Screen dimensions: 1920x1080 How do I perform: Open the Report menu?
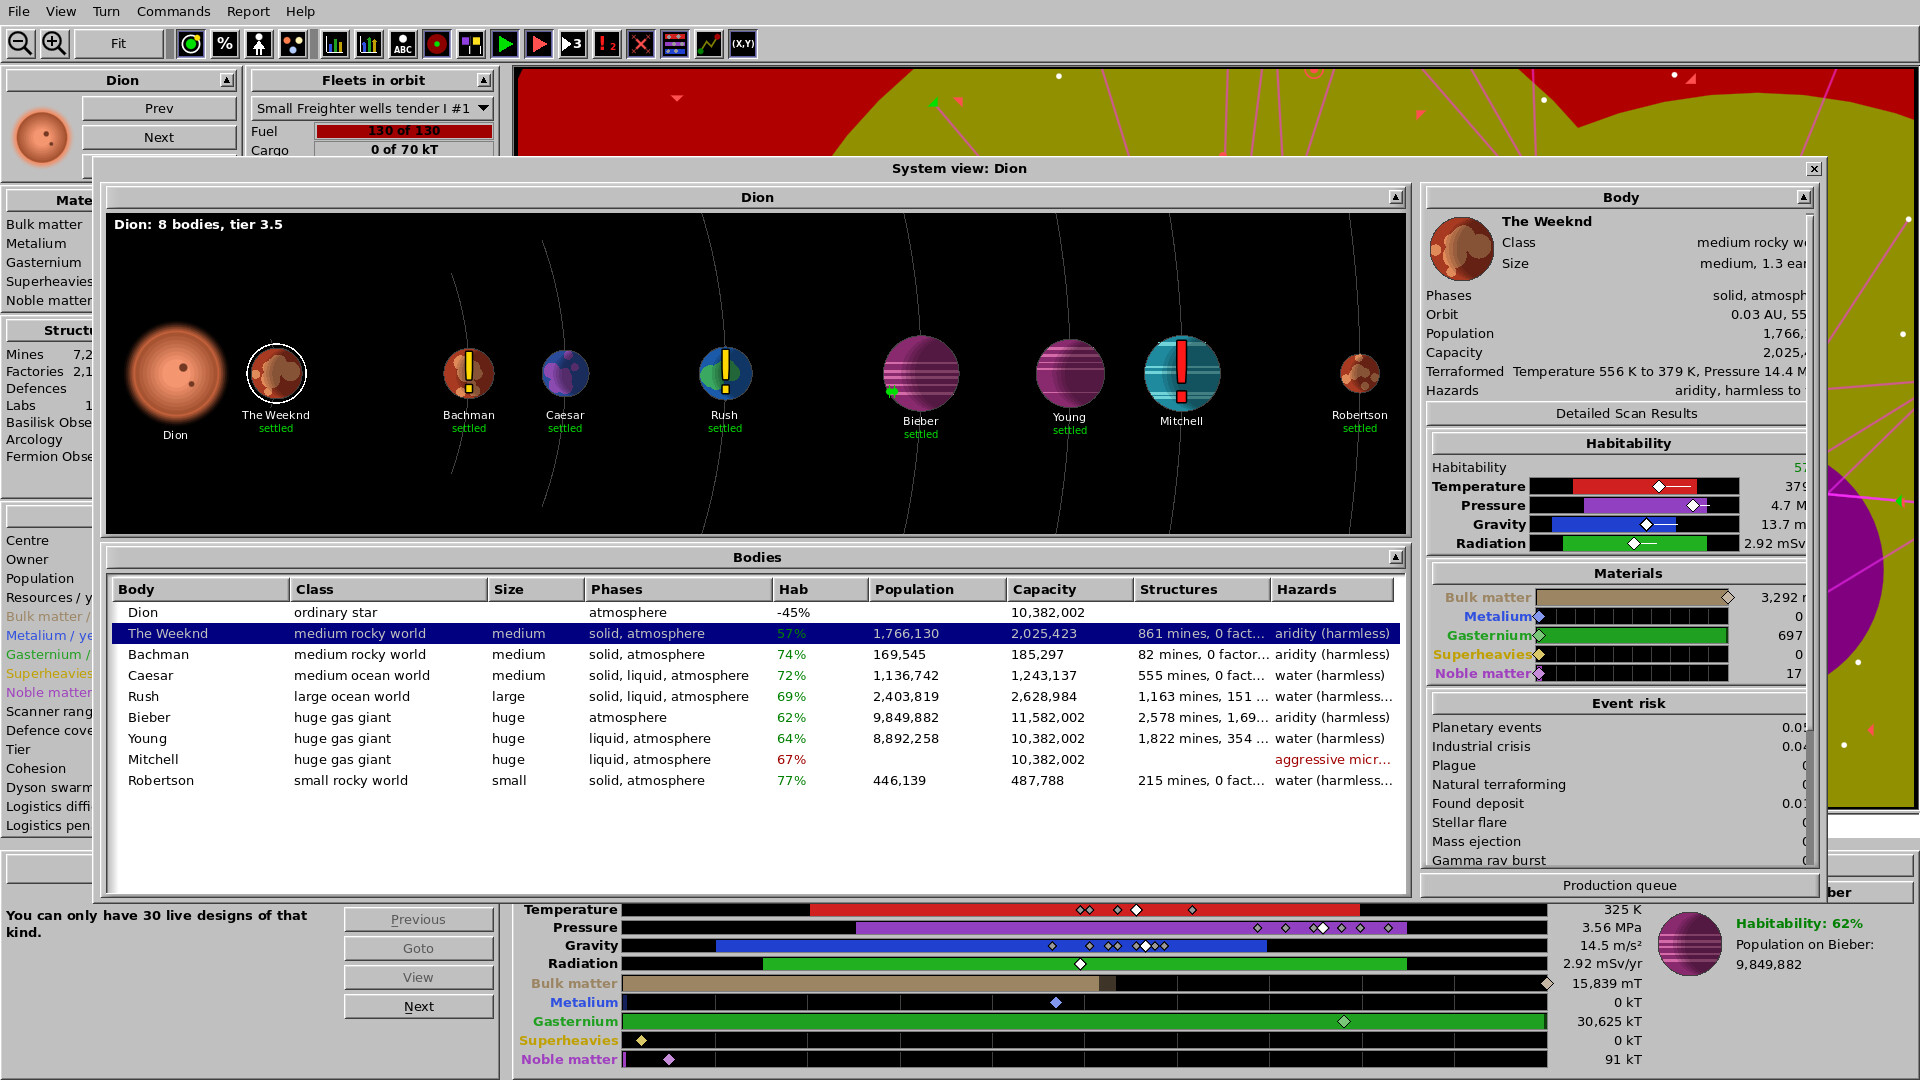(x=248, y=11)
